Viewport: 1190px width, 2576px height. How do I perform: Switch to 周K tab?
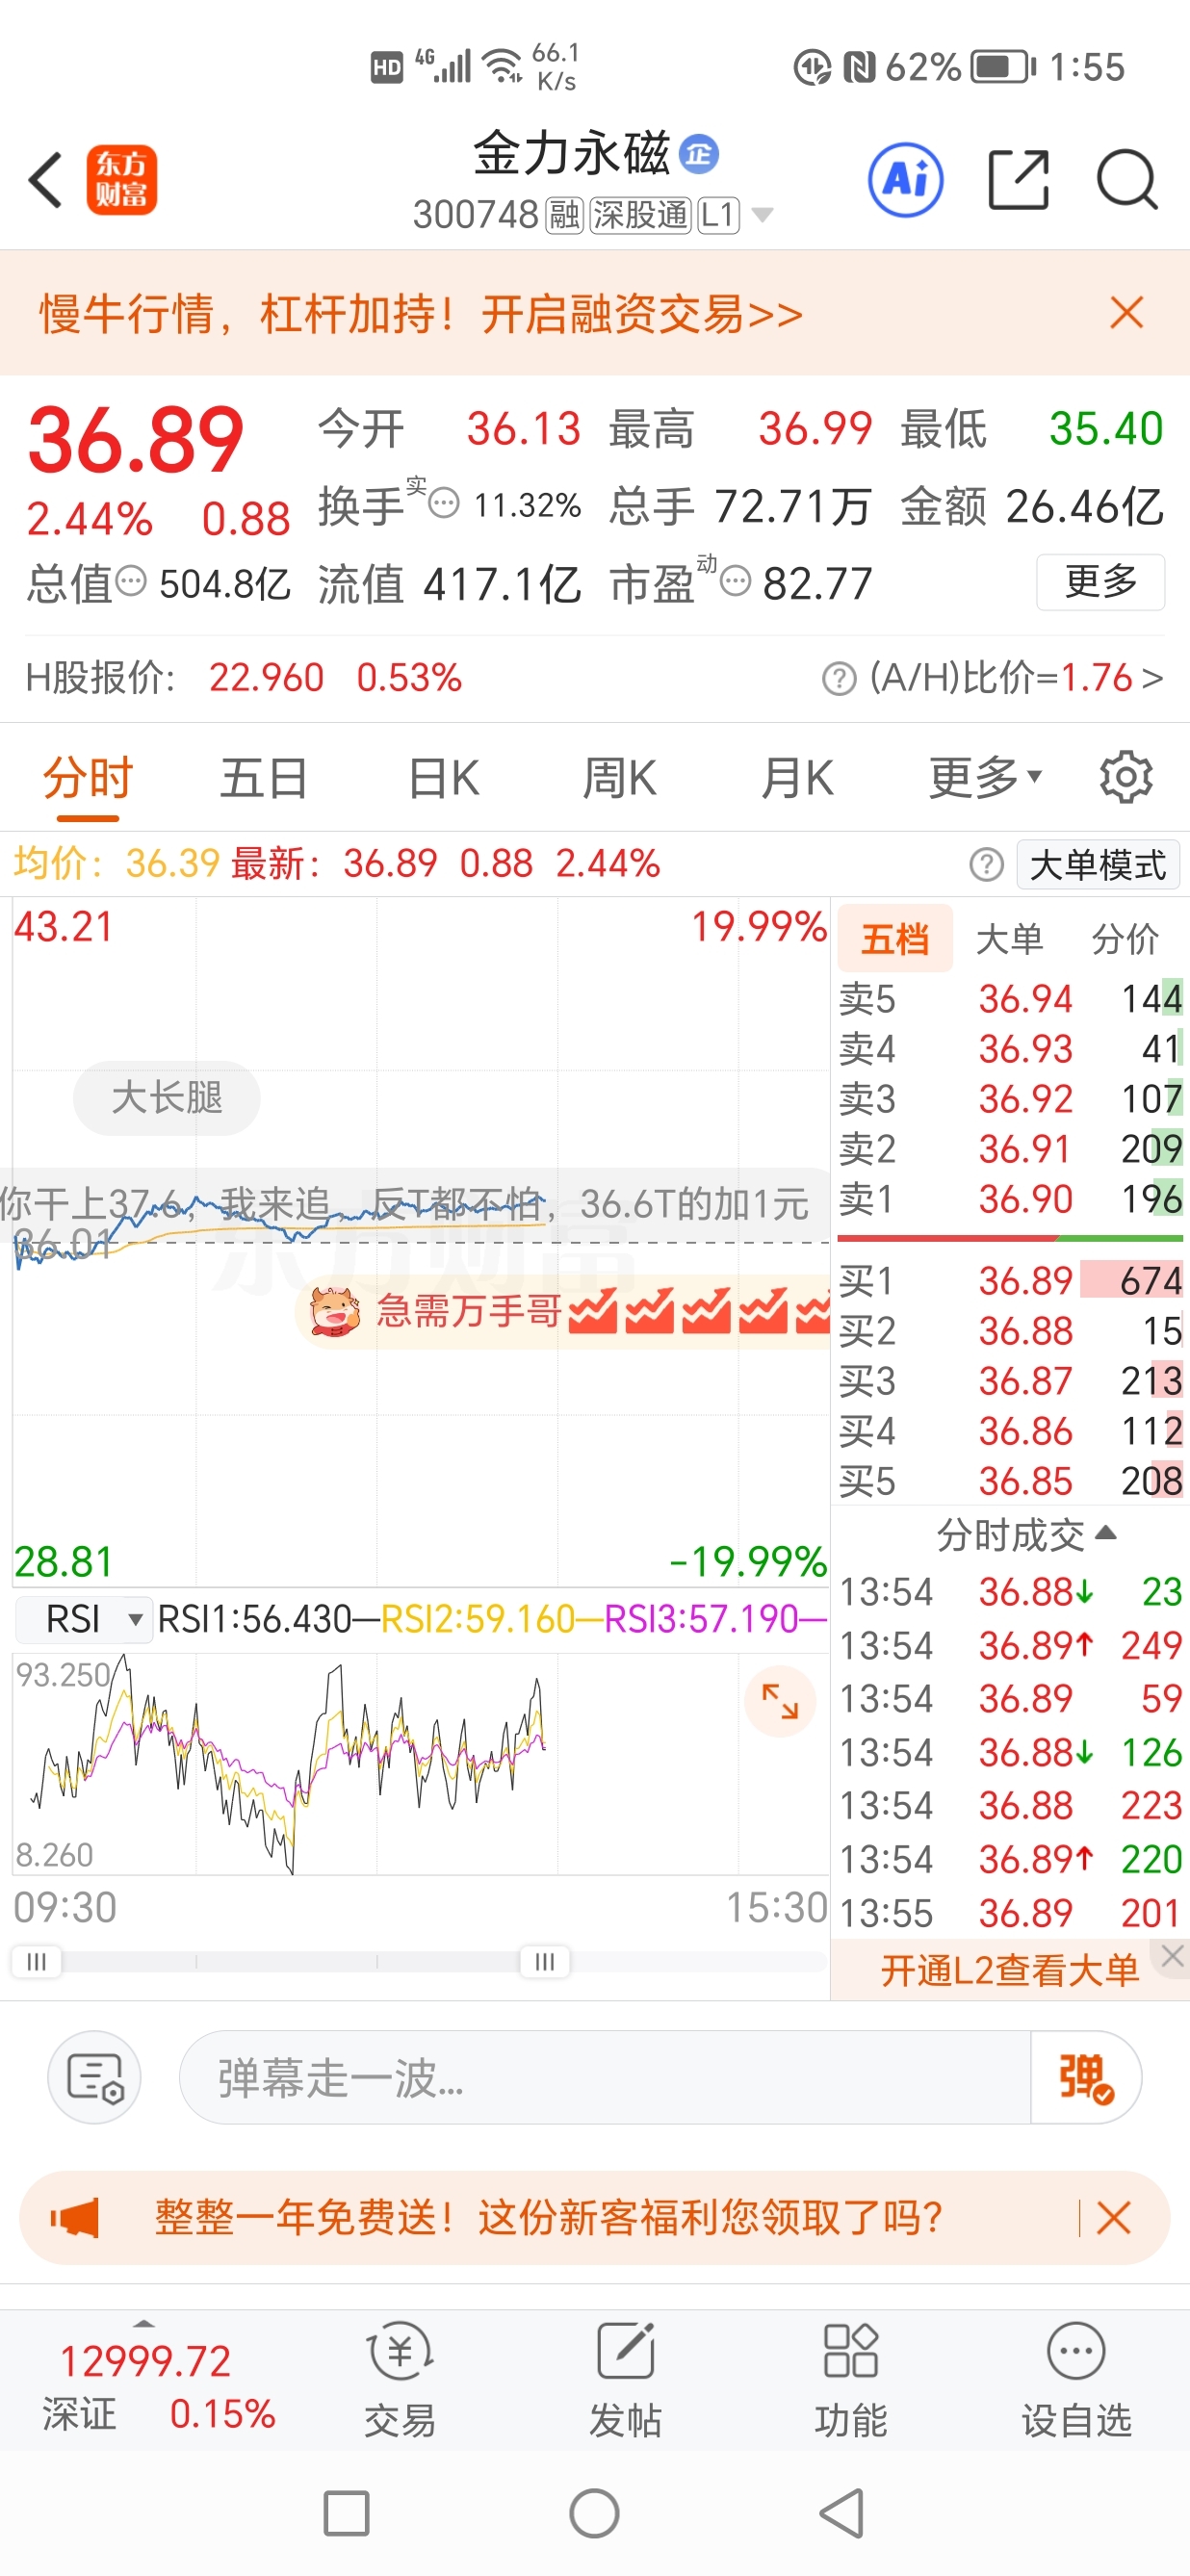(x=620, y=778)
